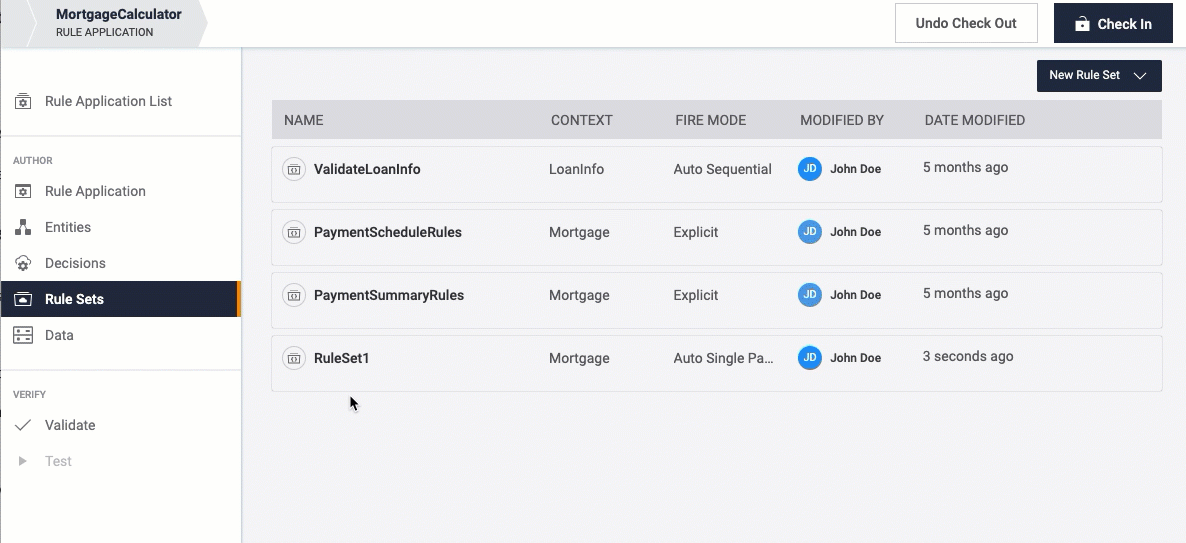Open the PaymentScheduleRules rule set

coord(387,232)
